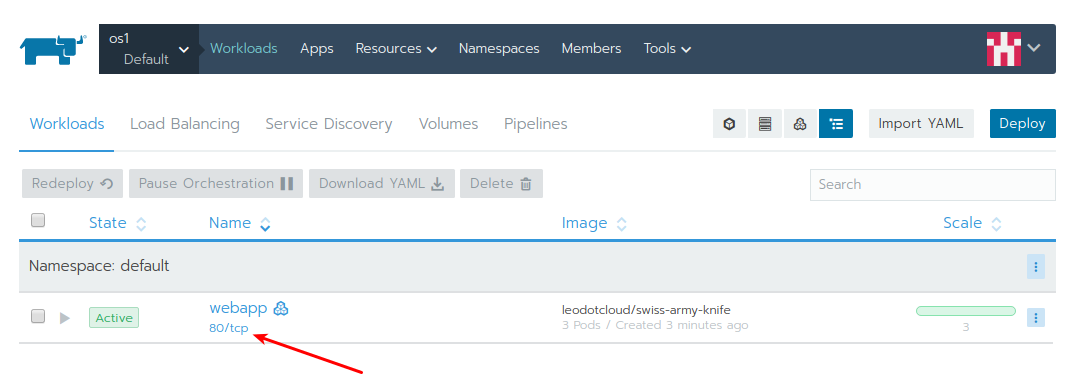Expand the webapp row triangle
This screenshot has width=1076, height=387.
pos(65,318)
